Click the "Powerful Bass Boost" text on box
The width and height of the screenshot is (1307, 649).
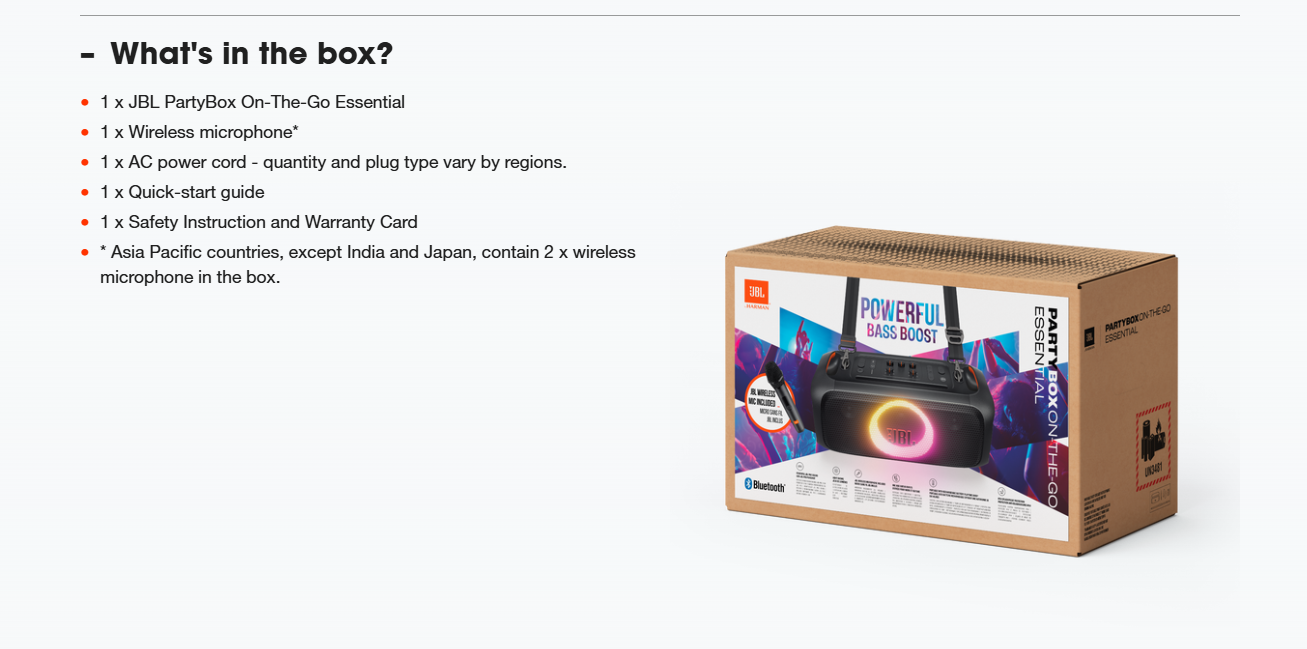pyautogui.click(x=901, y=319)
